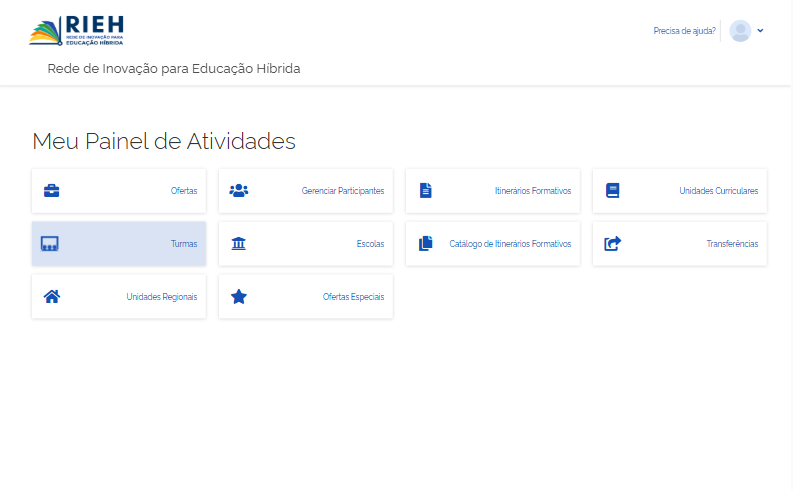
Task: Click the star icon for Ofertas Especiais
Action: [x=238, y=297]
